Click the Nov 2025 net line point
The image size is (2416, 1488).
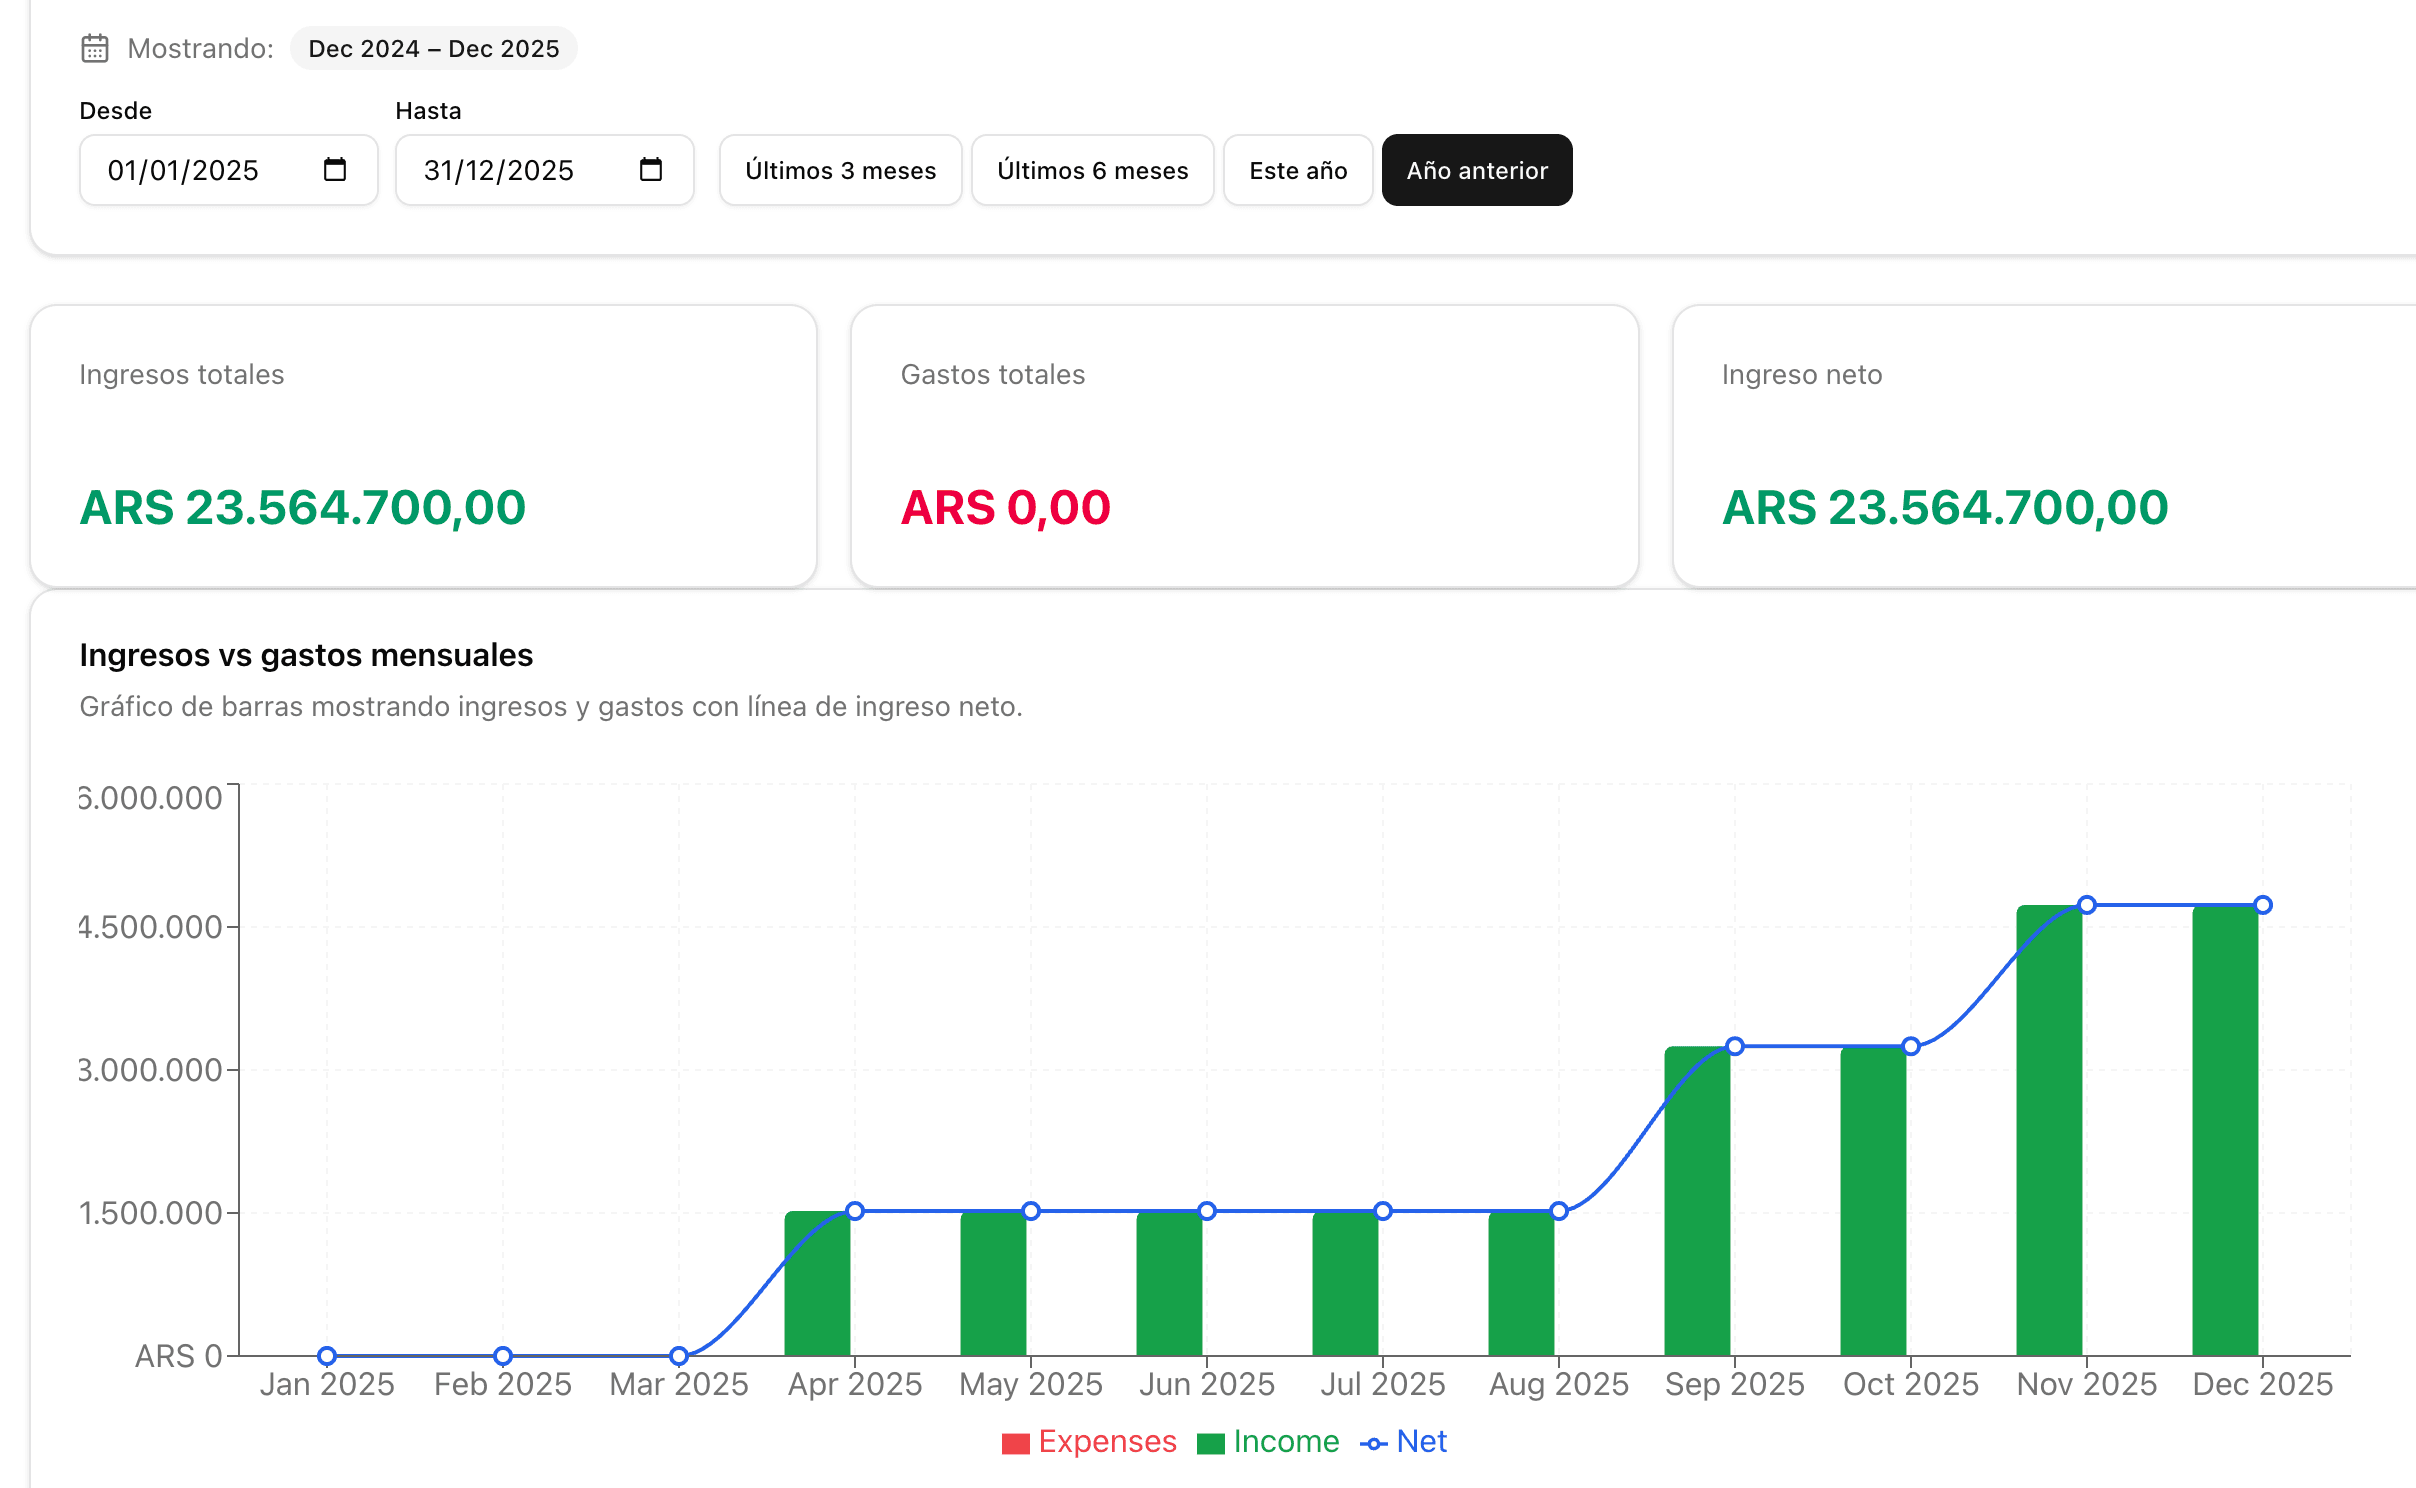pos(2087,905)
